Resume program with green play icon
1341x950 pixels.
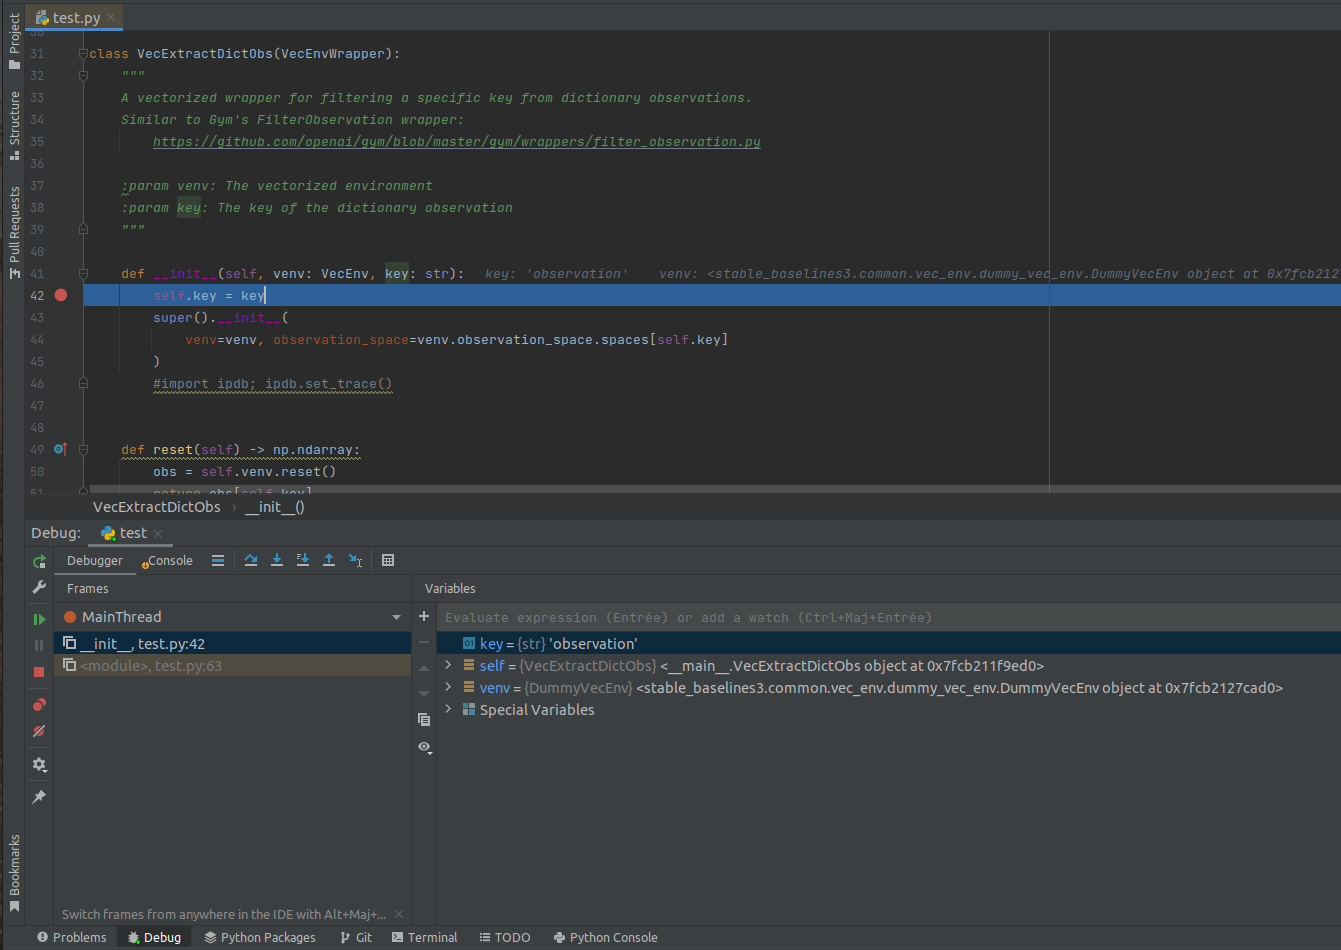tap(39, 620)
